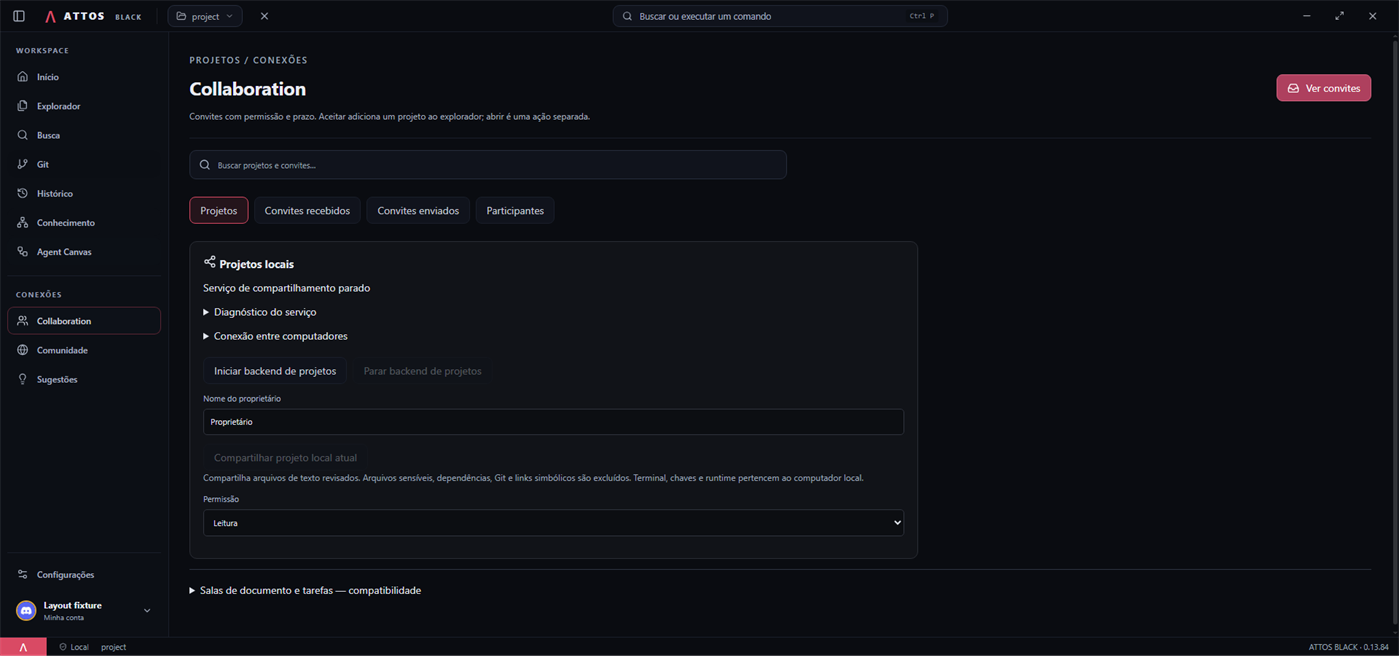The width and height of the screenshot is (1399, 656).
Task: Open the Comunidade globe icon
Action: pos(23,350)
